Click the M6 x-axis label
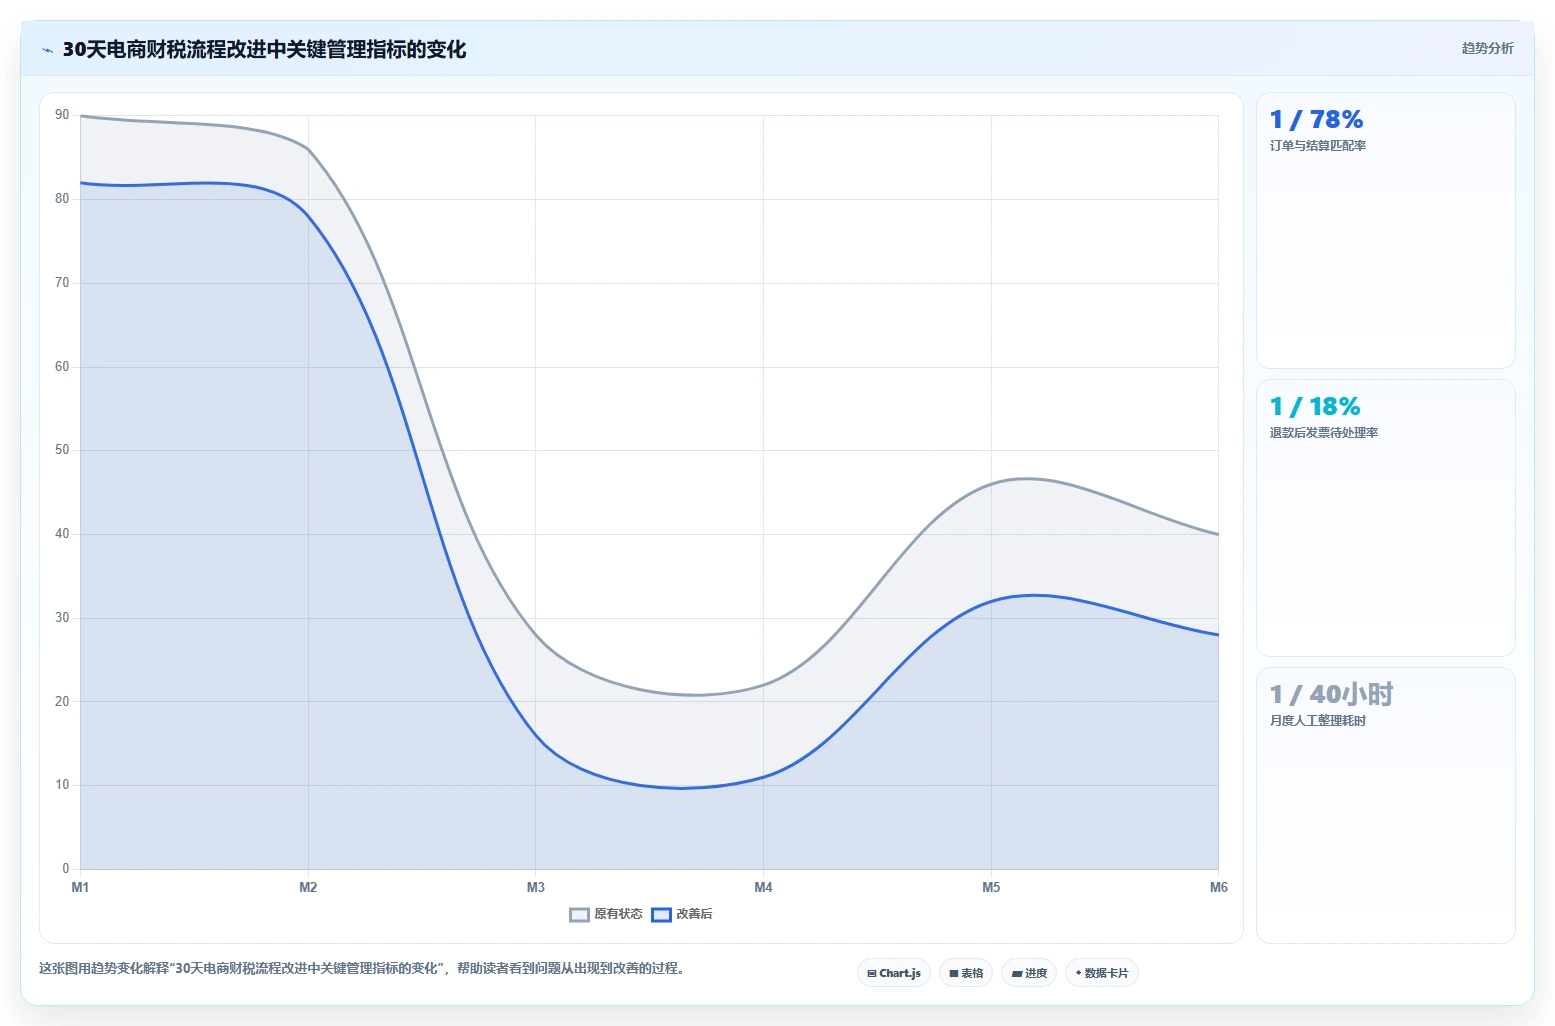 click(1218, 888)
